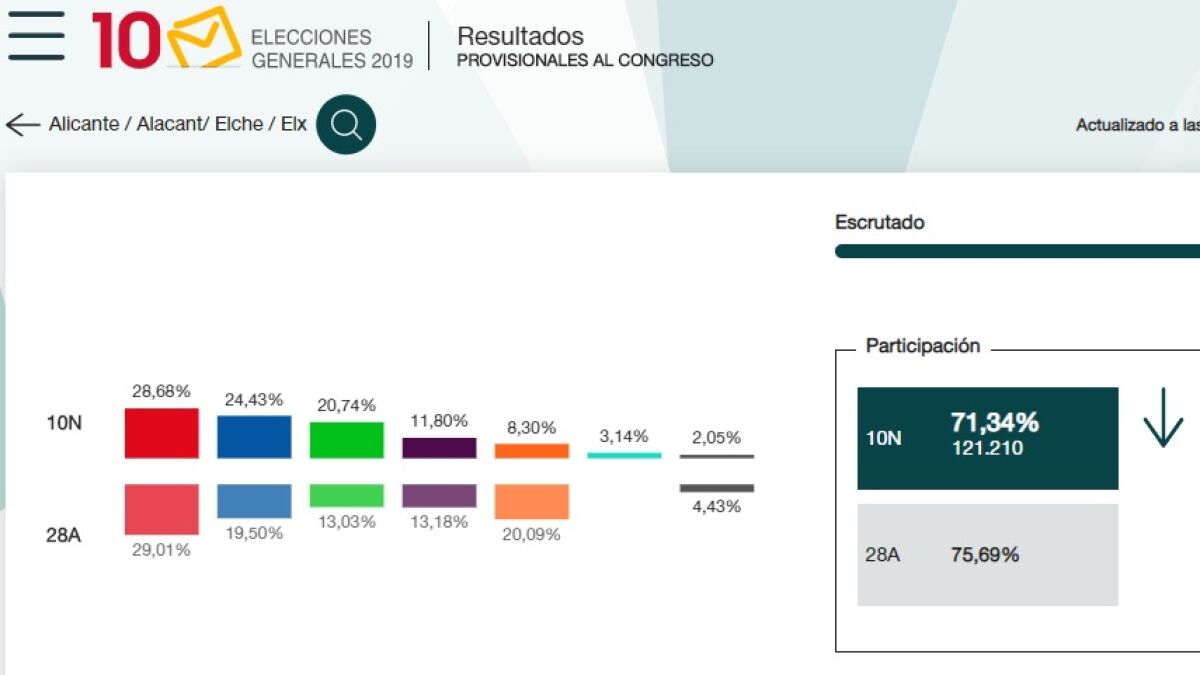Open the magnifying glass search
The width and height of the screenshot is (1200, 675).
(346, 125)
